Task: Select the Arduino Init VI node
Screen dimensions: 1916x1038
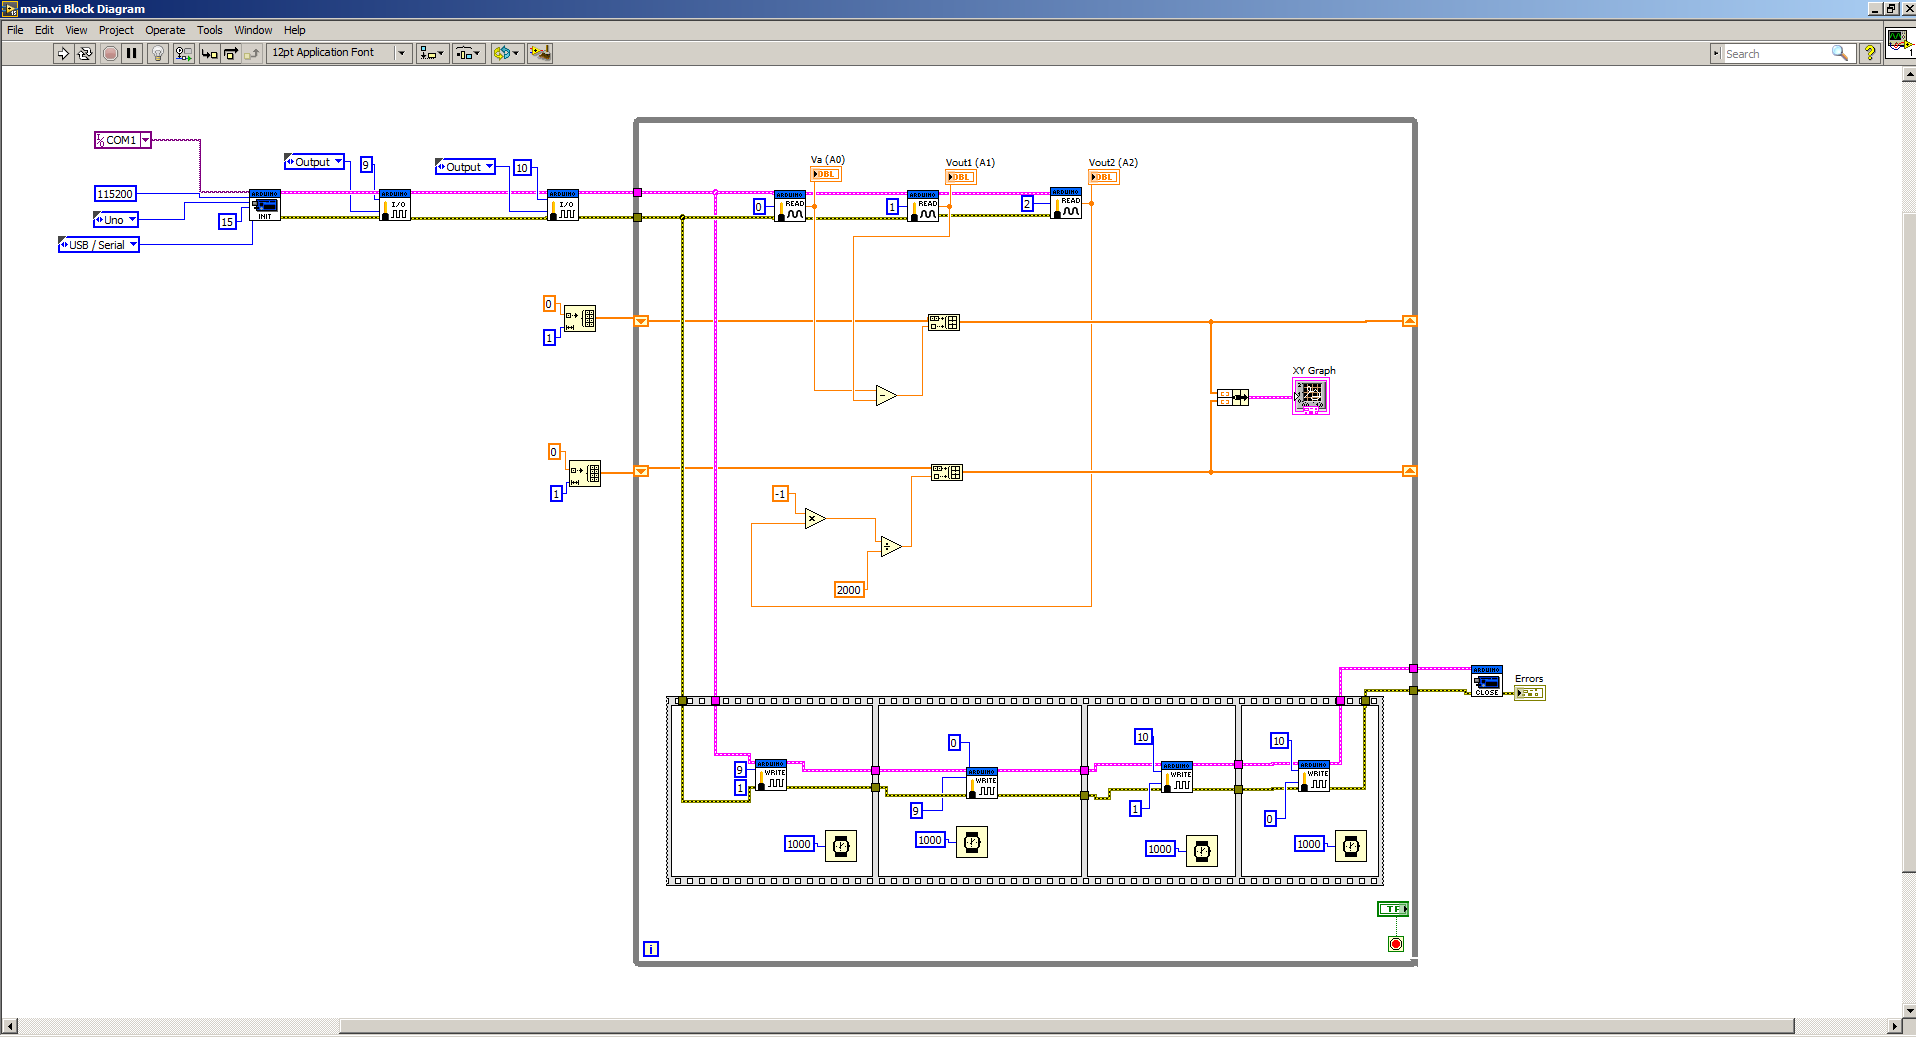Action: [265, 205]
